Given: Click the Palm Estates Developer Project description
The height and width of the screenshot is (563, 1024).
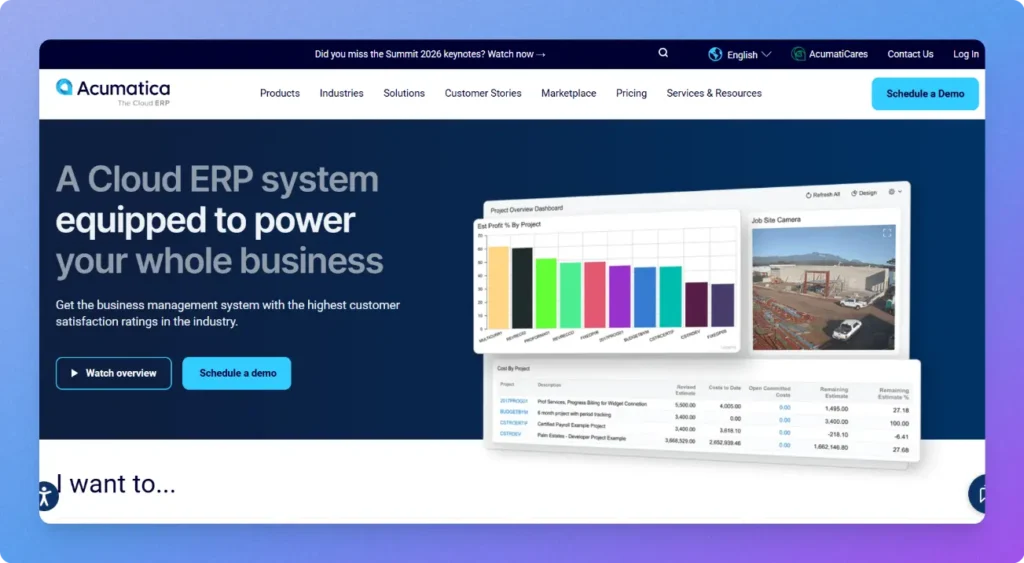Looking at the screenshot, I should (581, 437).
